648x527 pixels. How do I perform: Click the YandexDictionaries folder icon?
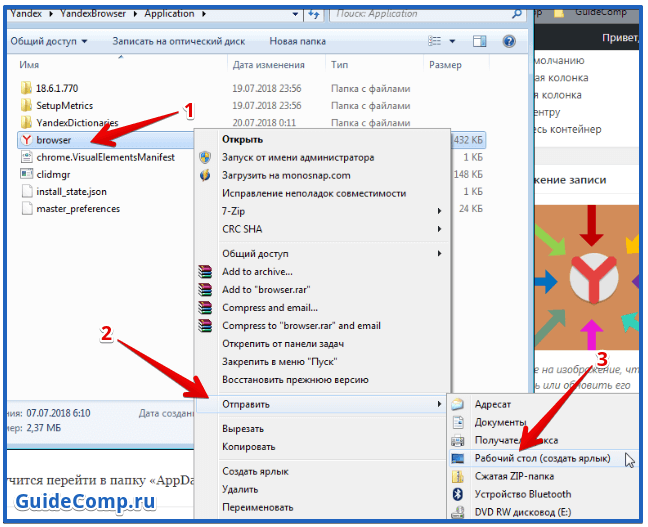[26, 122]
